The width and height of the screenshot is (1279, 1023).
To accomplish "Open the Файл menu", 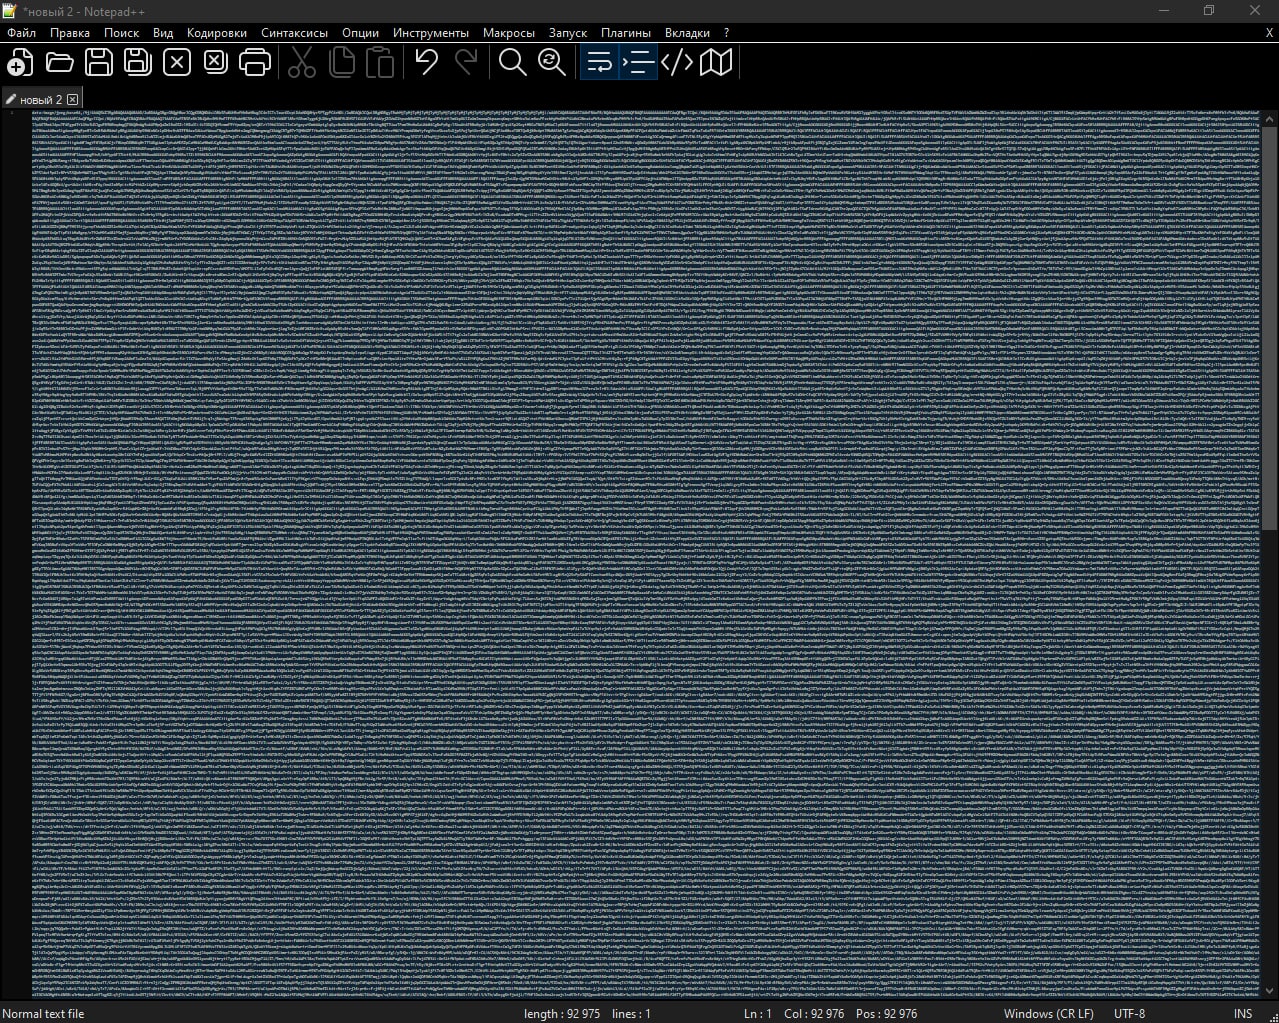I will point(21,32).
